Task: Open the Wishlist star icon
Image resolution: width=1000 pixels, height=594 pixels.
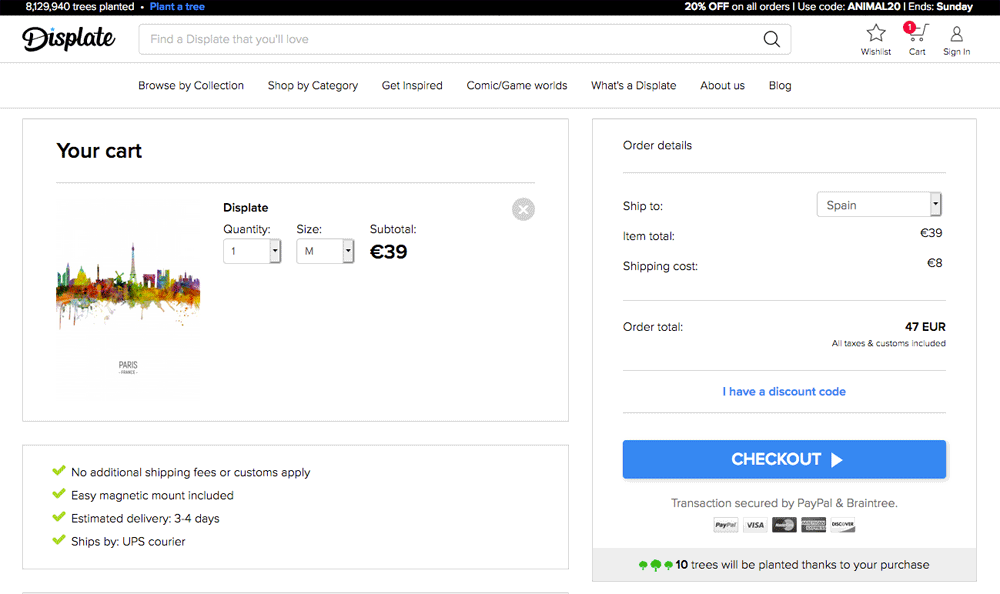Action: click(876, 33)
